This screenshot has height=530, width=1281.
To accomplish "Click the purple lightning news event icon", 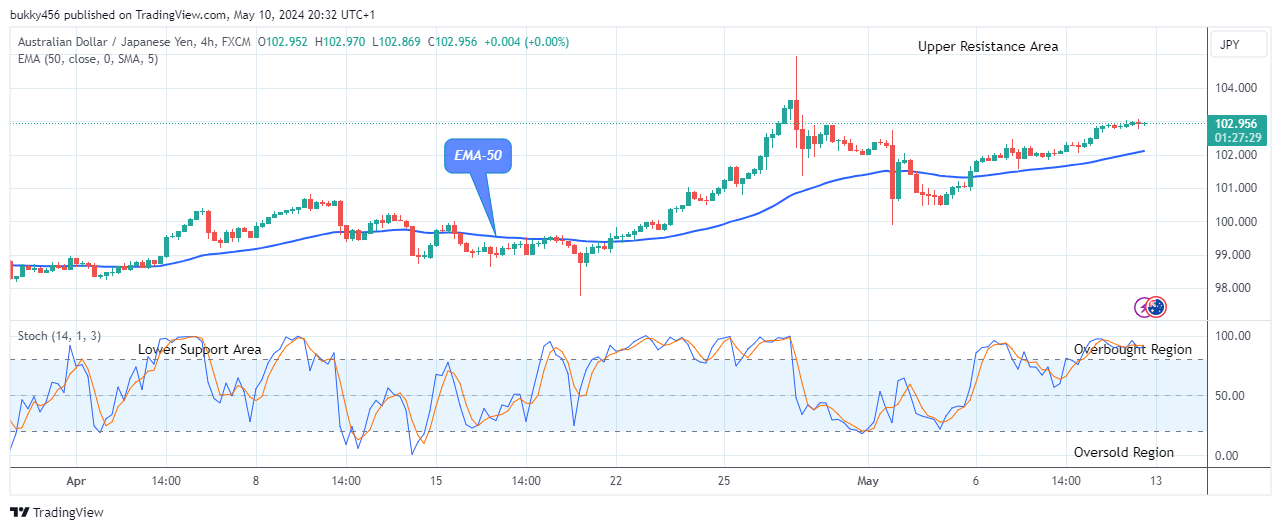I will [x=1143, y=307].
